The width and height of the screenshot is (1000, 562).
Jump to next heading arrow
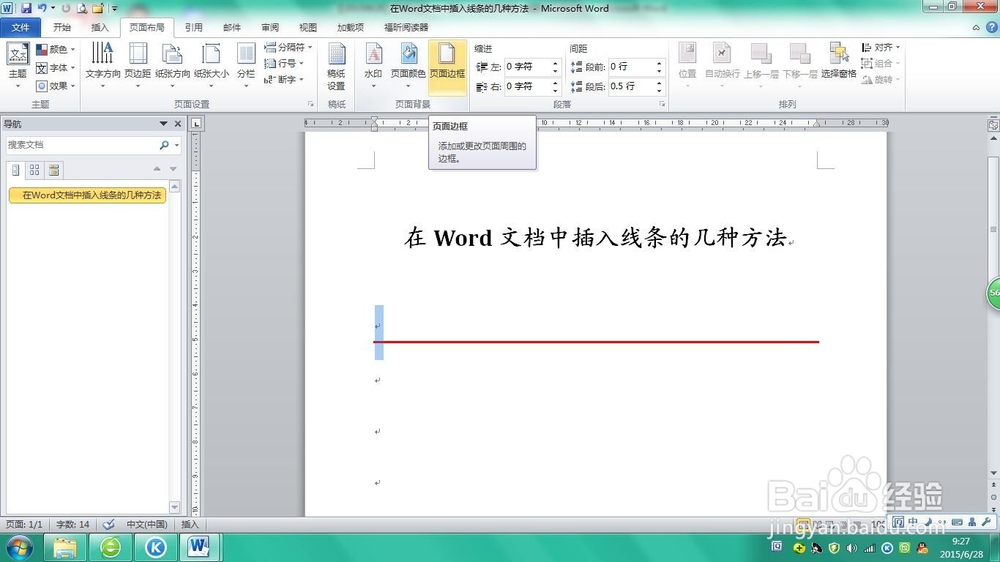[x=173, y=169]
